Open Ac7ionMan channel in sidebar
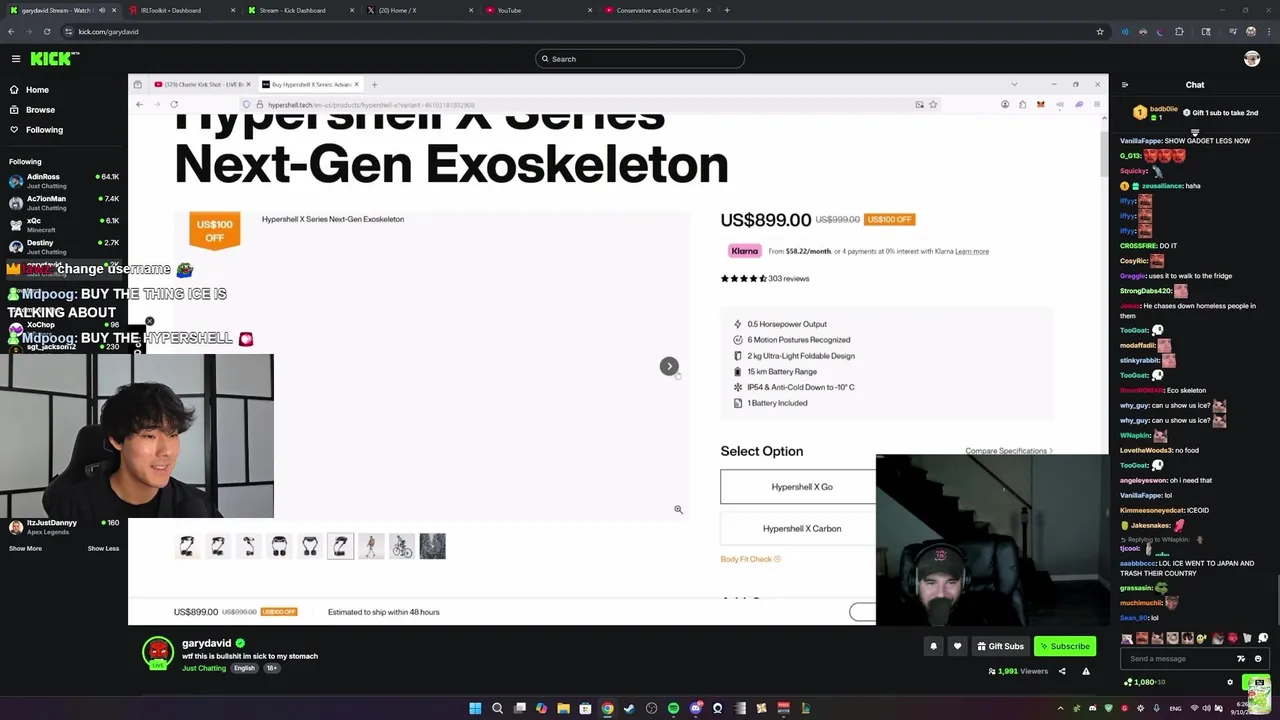 pos(64,203)
